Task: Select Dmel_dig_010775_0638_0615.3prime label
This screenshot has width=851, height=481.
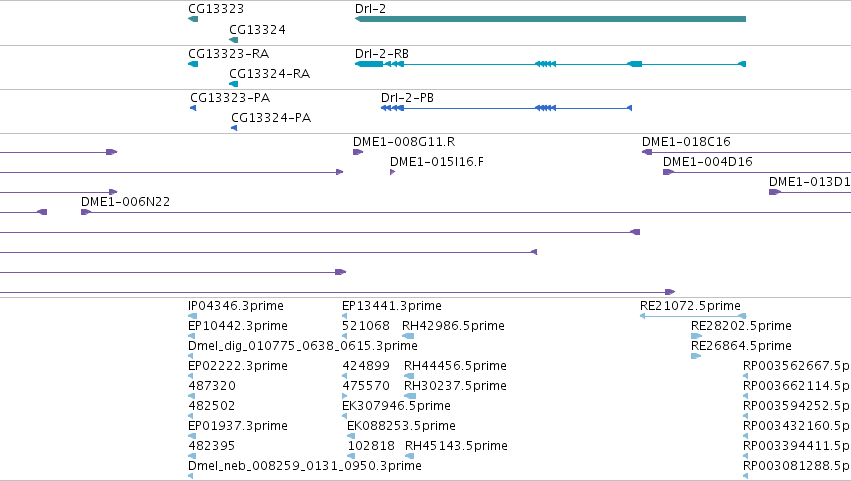Action: (303, 346)
